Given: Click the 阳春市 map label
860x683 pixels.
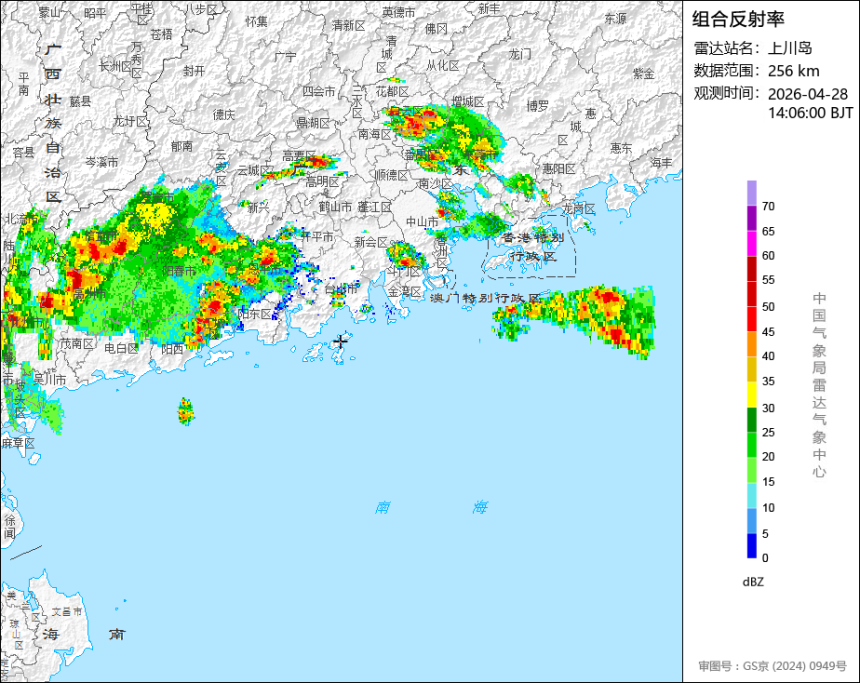Looking at the screenshot, I should [x=179, y=271].
